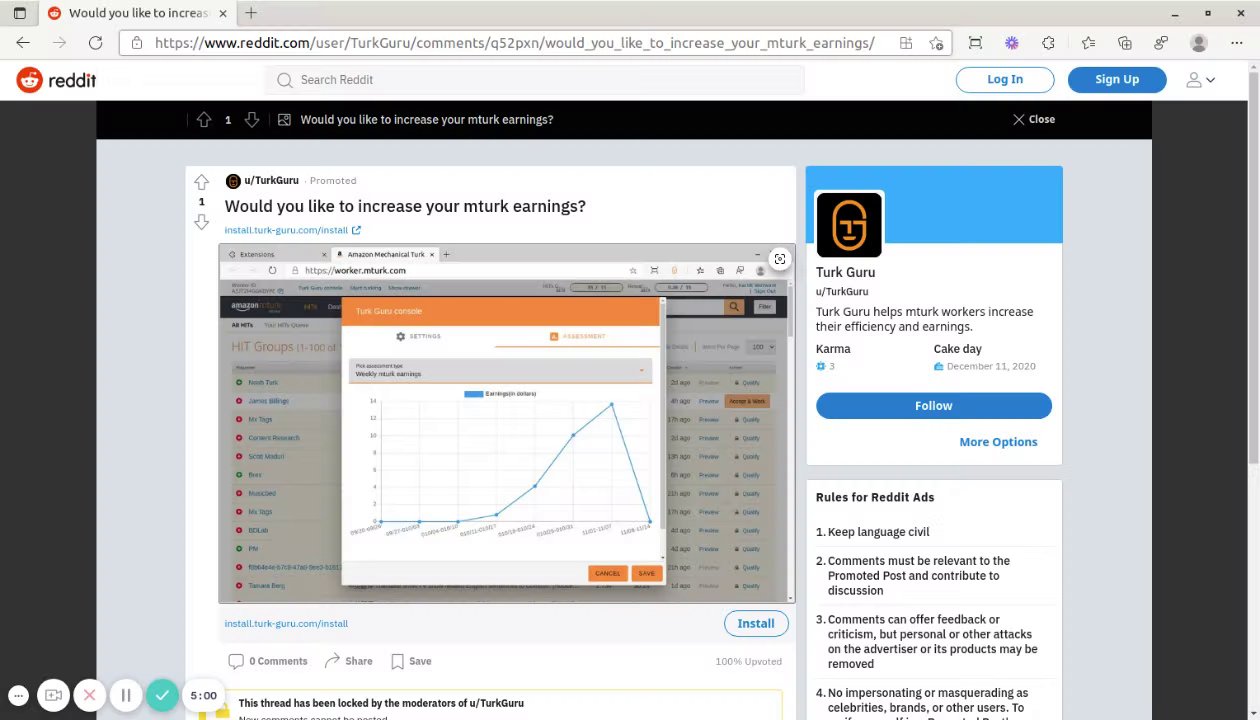
Task: Open the browser favorites list icon
Action: coord(1088,43)
